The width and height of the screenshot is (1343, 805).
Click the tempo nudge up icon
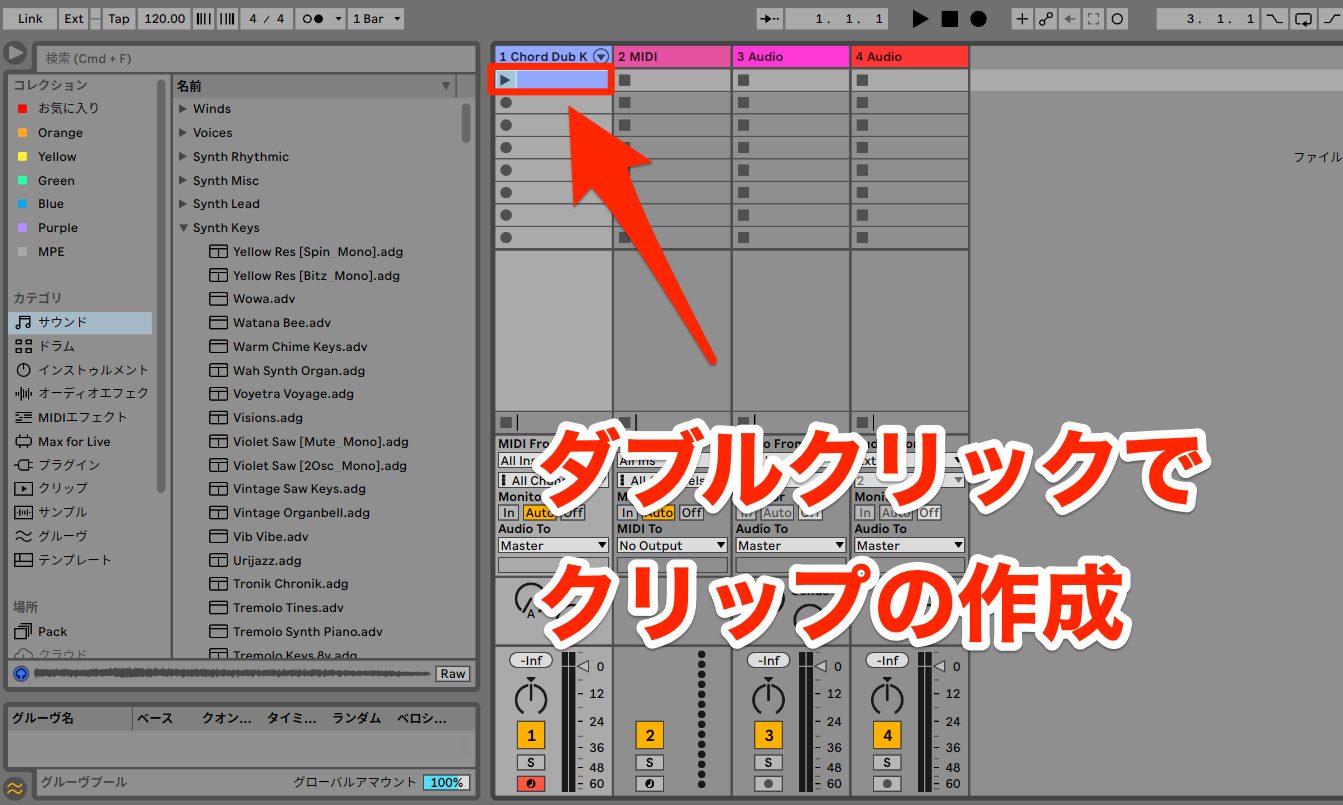(x=227, y=19)
